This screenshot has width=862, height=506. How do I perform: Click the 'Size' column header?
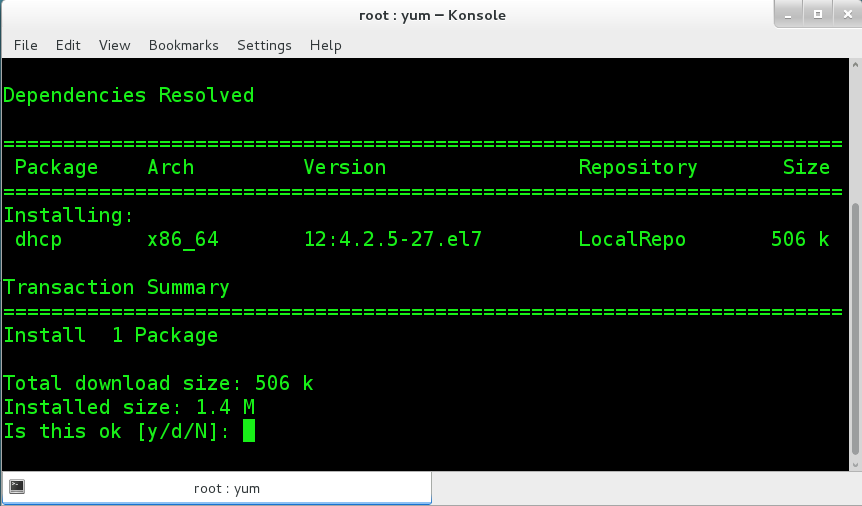point(806,167)
